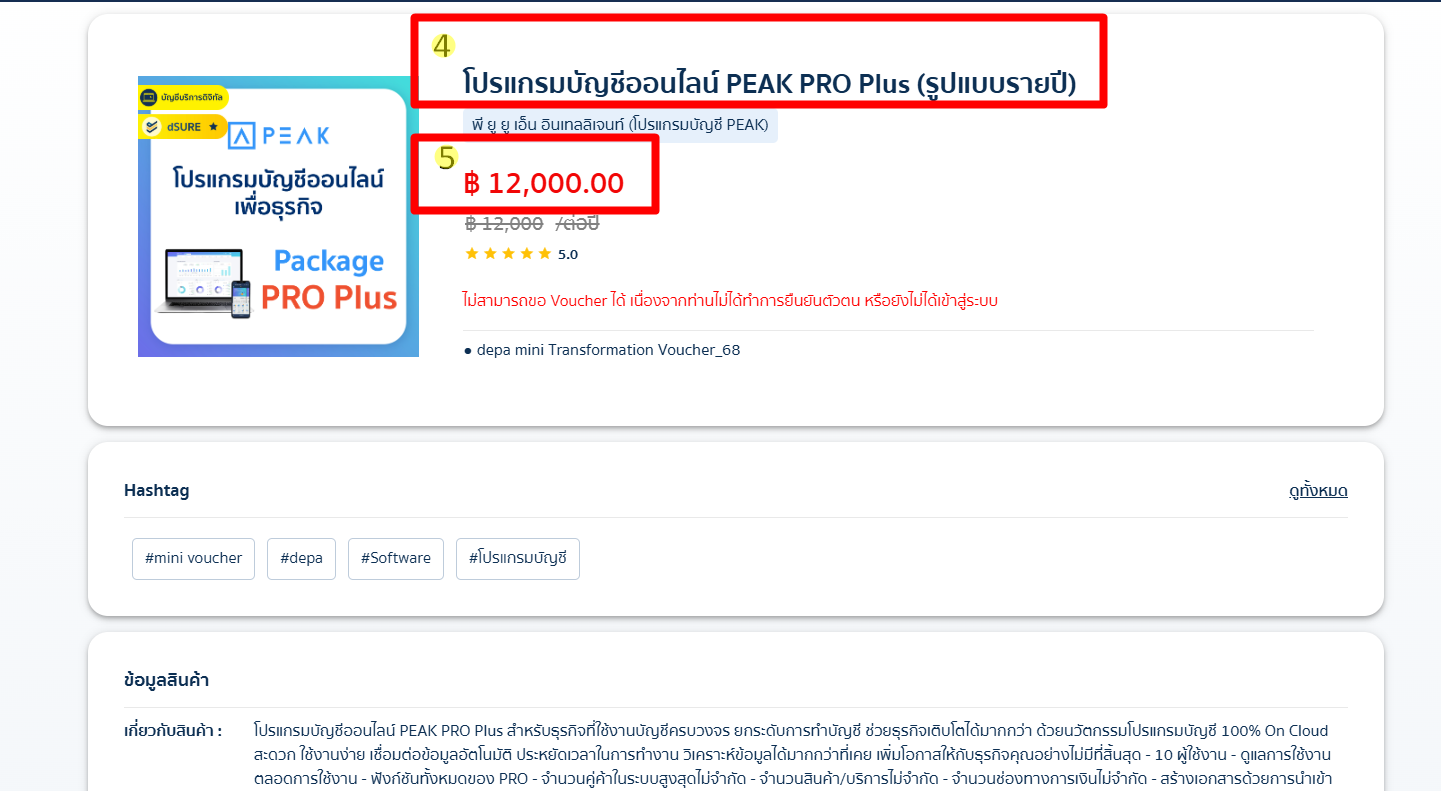Viewport: 1441px width, 791px height.
Task: Select the #Software hashtag chip
Action: point(396,558)
